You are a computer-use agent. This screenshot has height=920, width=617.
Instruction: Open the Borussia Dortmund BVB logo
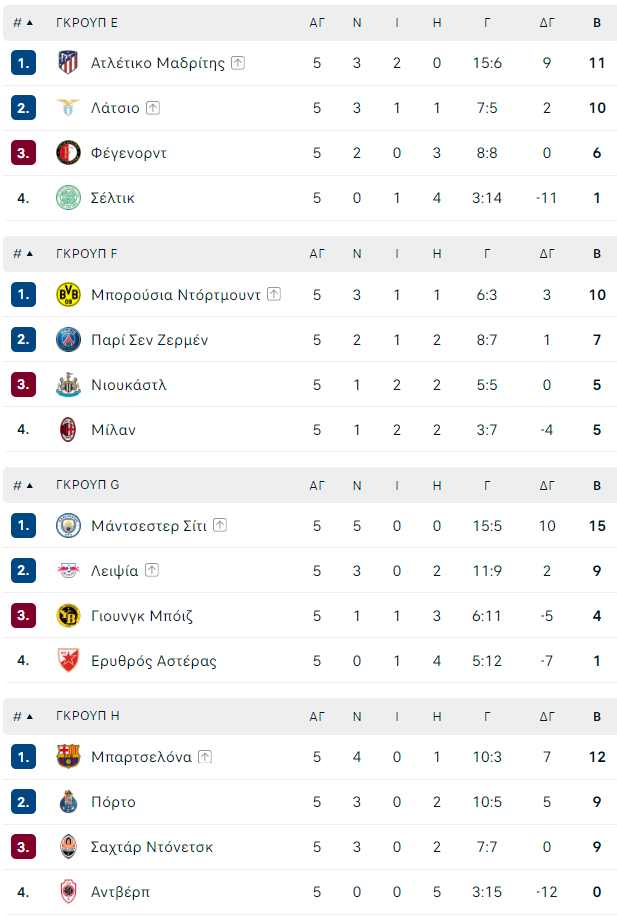click(68, 295)
